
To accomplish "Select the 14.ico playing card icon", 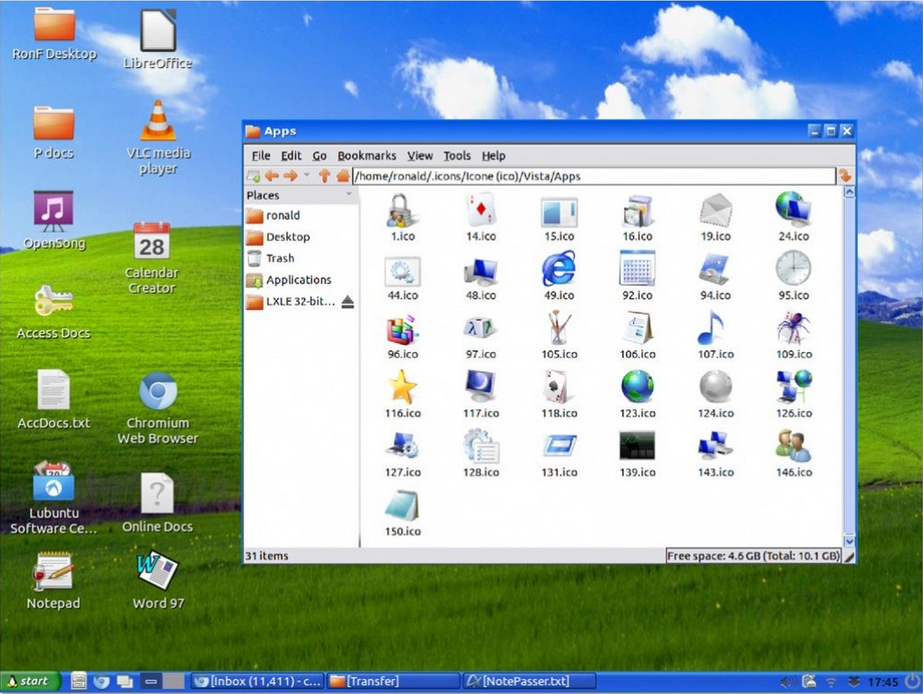I will pyautogui.click(x=481, y=211).
